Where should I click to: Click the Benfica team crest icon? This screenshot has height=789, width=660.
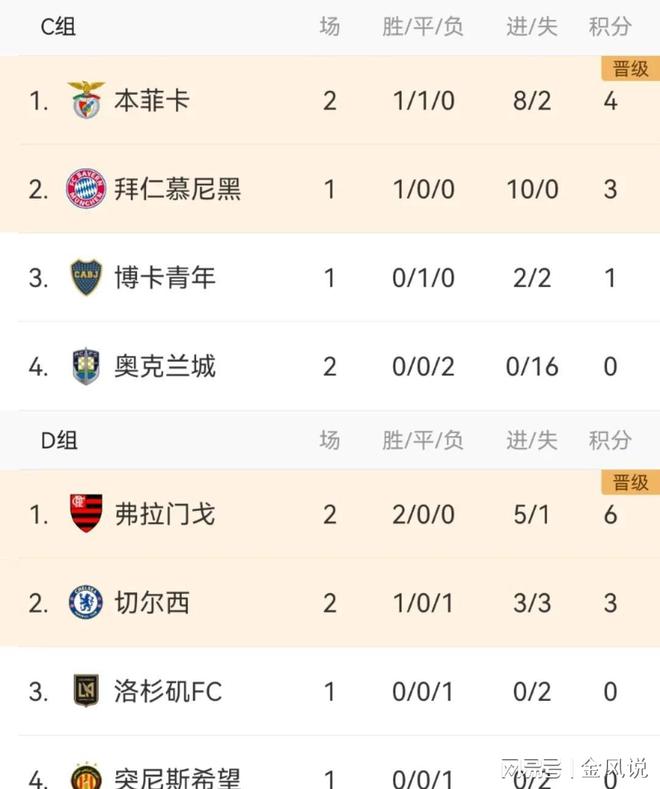click(86, 100)
